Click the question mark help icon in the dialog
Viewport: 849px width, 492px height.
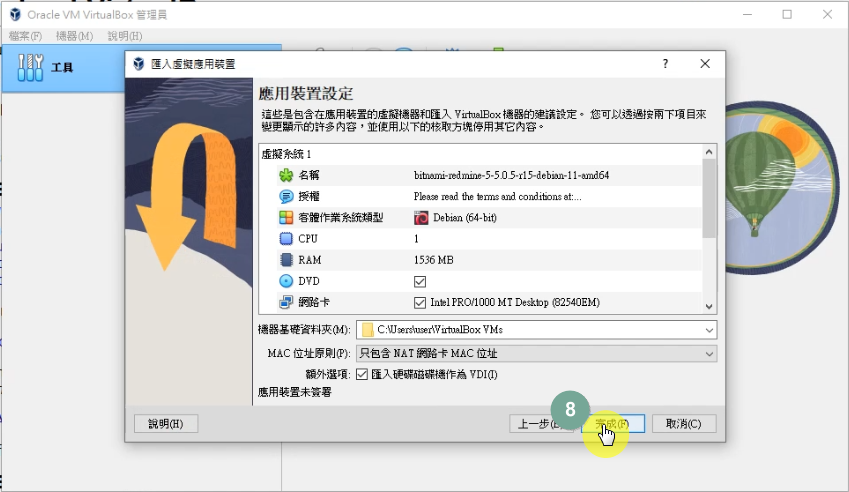[x=665, y=64]
